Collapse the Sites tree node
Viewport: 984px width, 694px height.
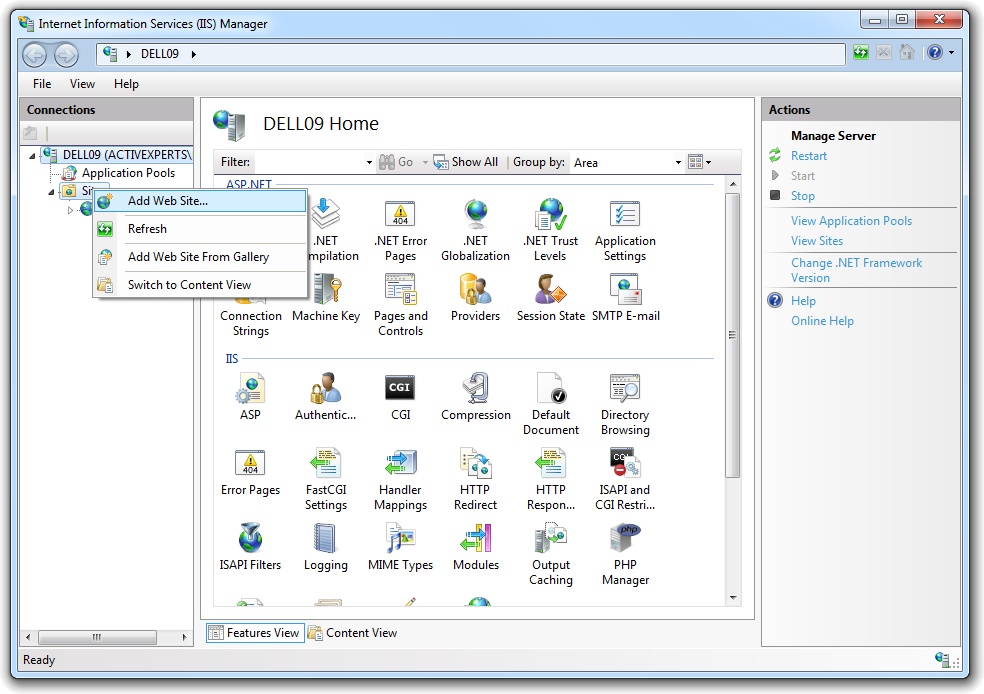click(x=51, y=191)
